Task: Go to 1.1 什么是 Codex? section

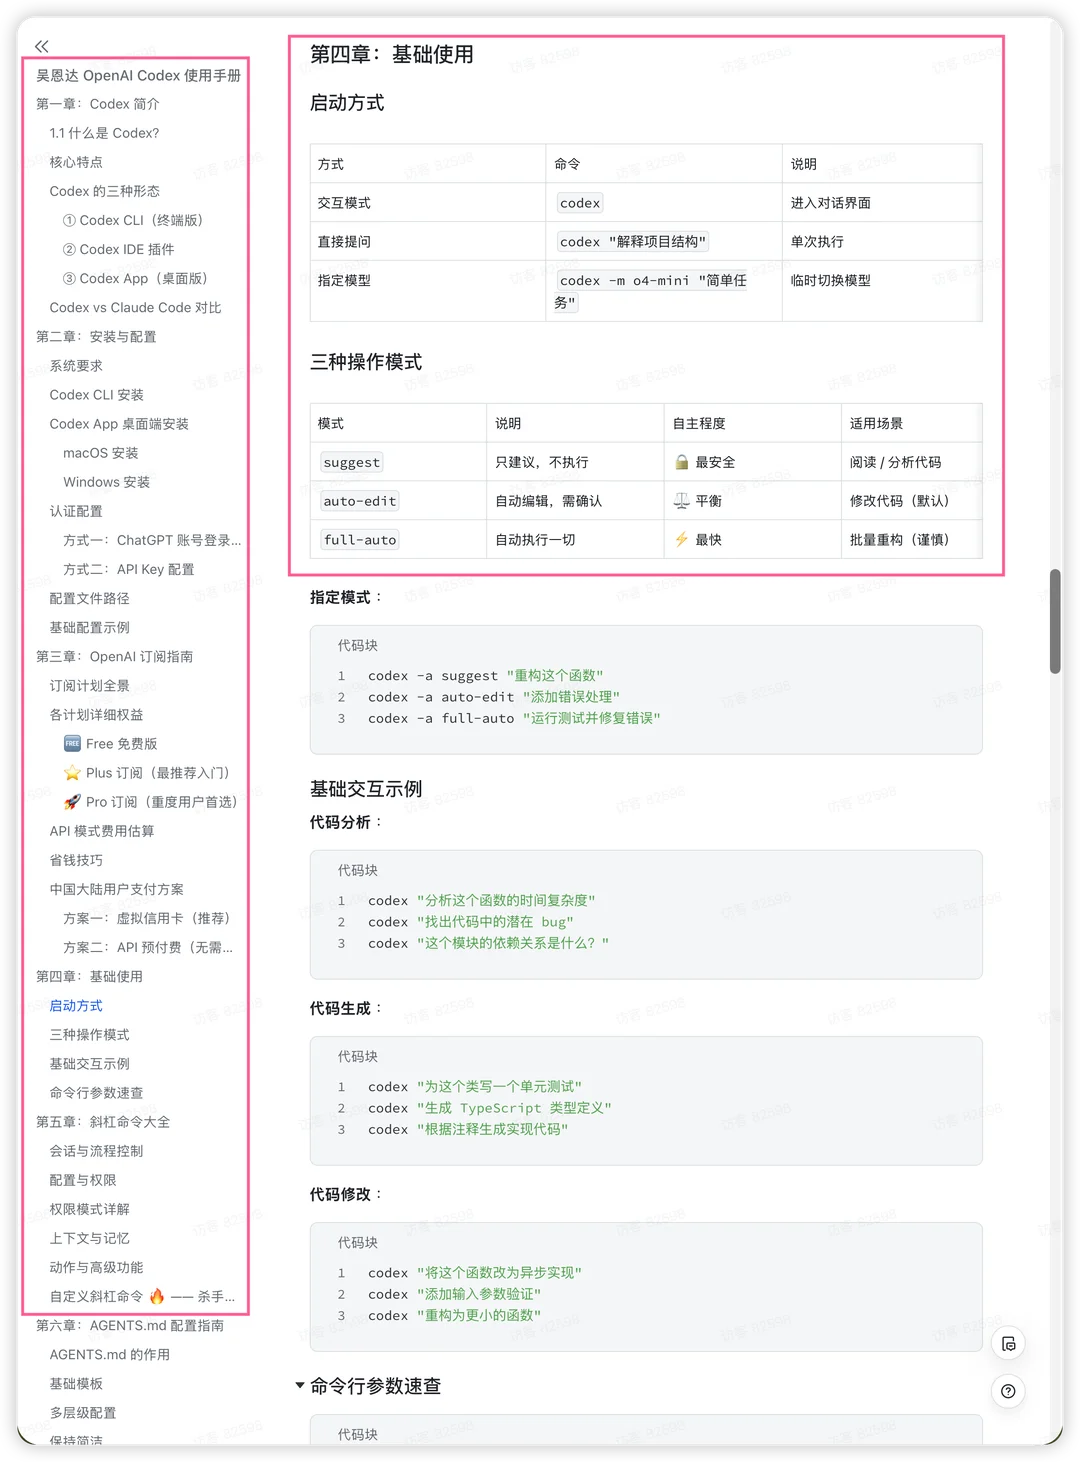Action: tap(104, 133)
